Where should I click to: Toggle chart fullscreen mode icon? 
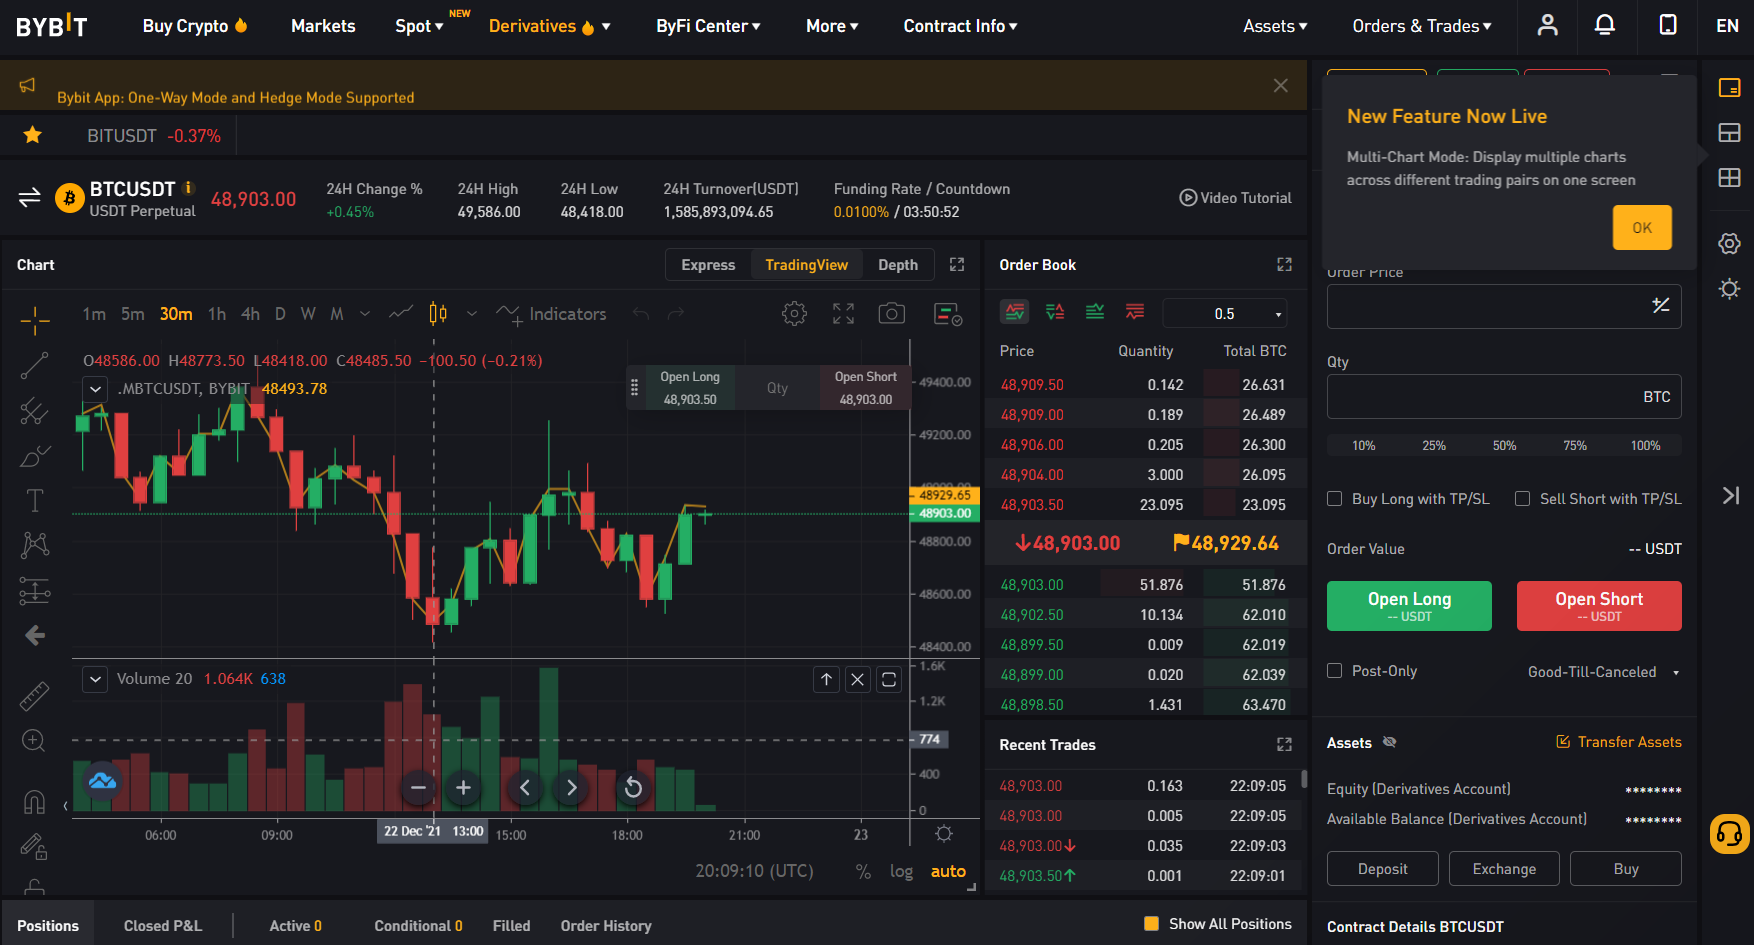[x=843, y=314]
